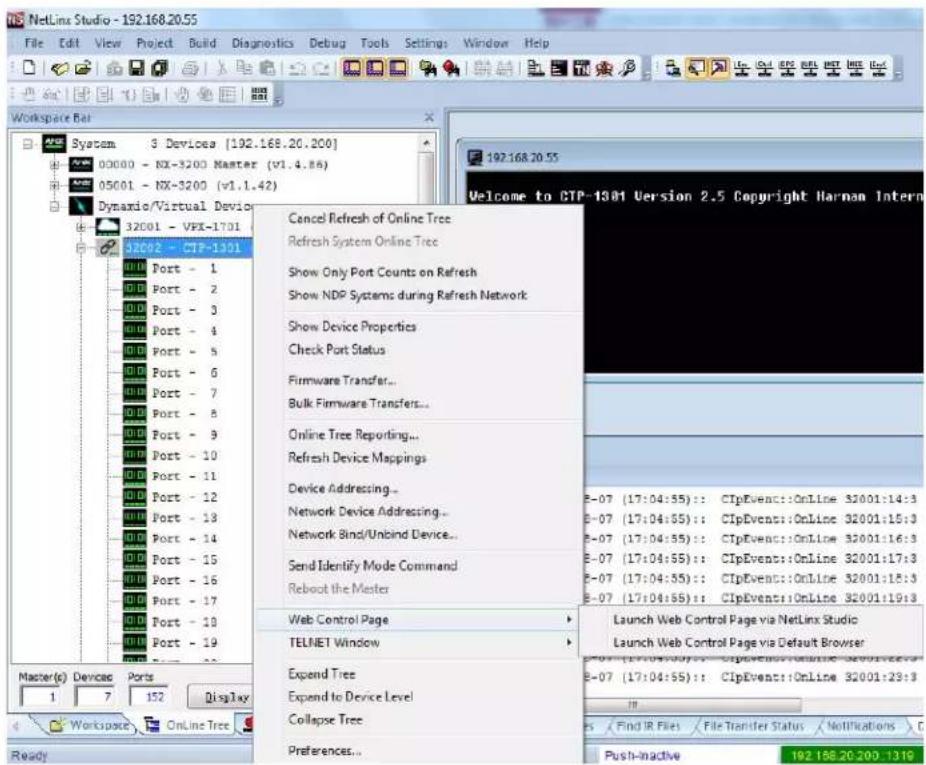Select Collapse Tree in context menu
This screenshot has height=765, width=926.
325,720
